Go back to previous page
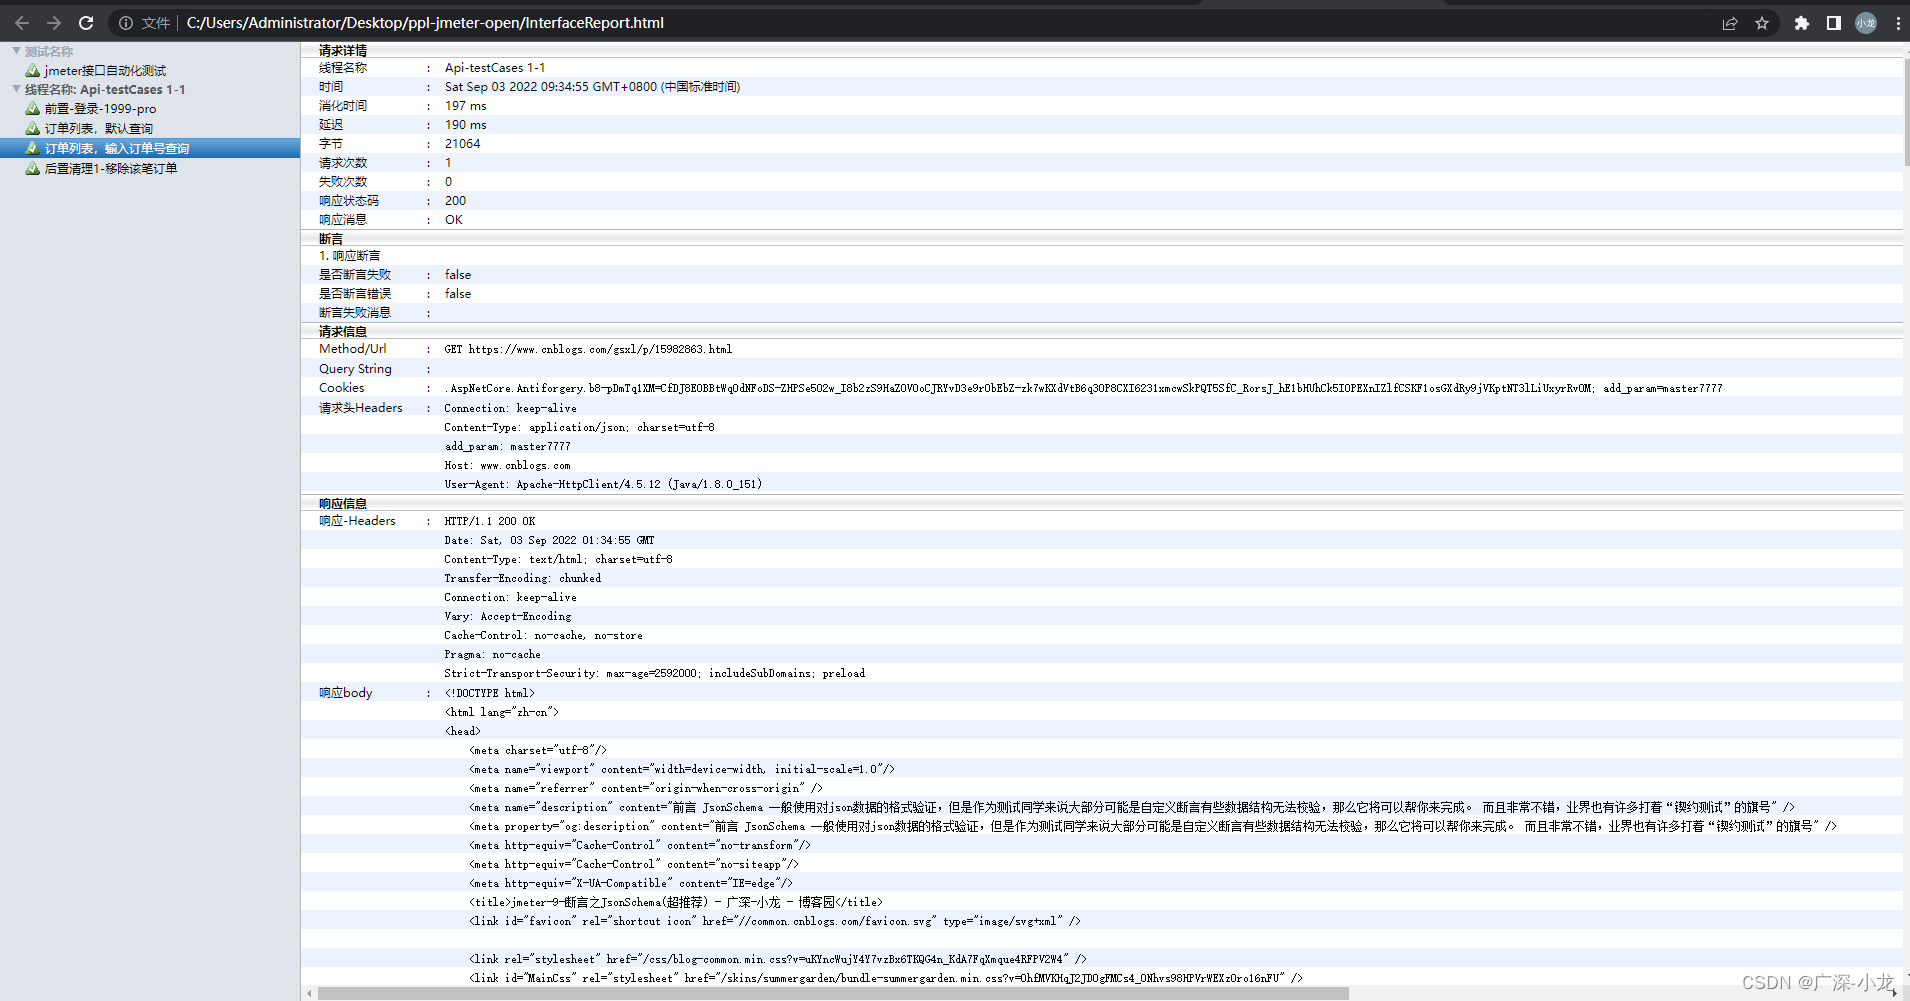Image resolution: width=1910 pixels, height=1001 pixels. tap(22, 23)
